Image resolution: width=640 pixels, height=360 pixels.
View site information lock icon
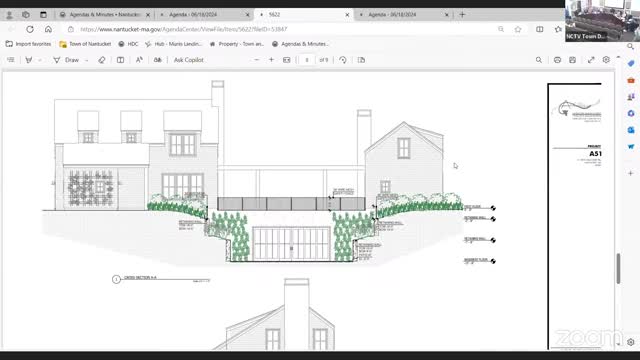(71, 29)
